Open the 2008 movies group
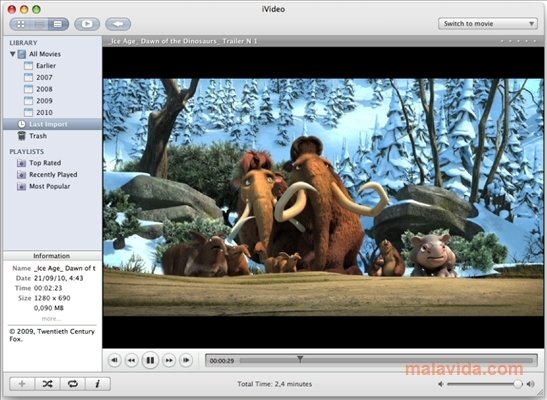This screenshot has height=400, width=547. pos(44,89)
